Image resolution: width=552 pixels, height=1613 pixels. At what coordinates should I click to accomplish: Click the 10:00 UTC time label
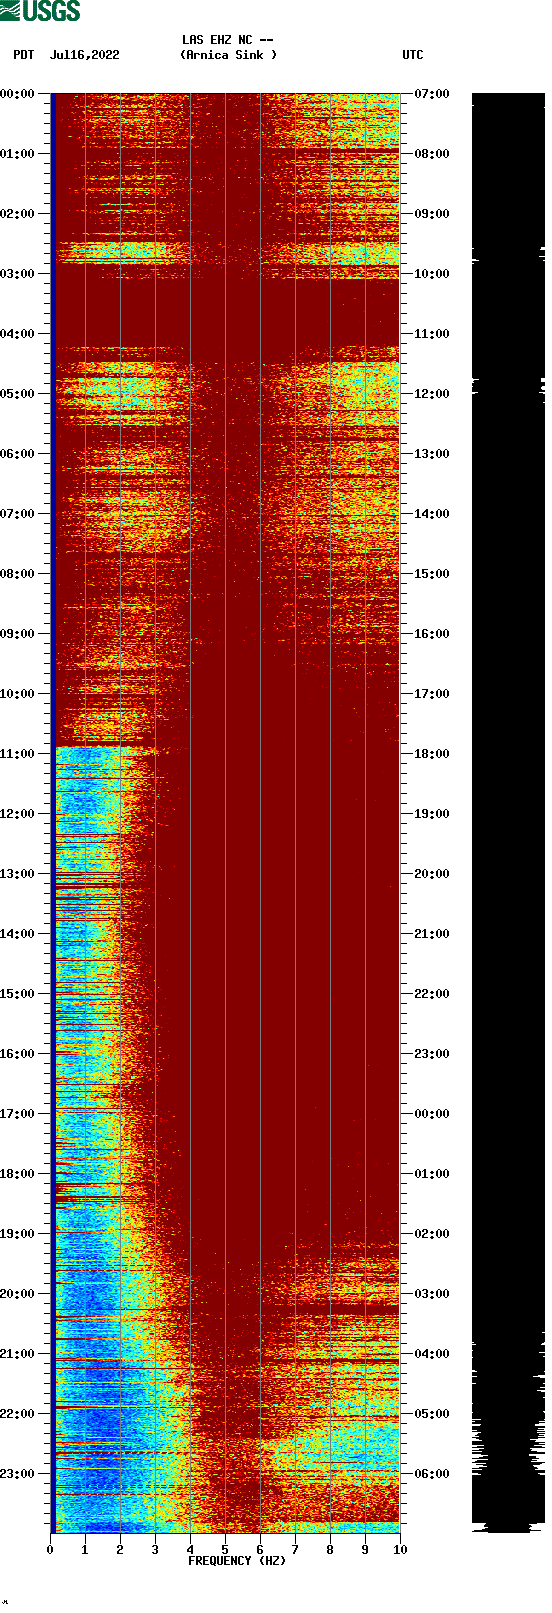(432, 273)
